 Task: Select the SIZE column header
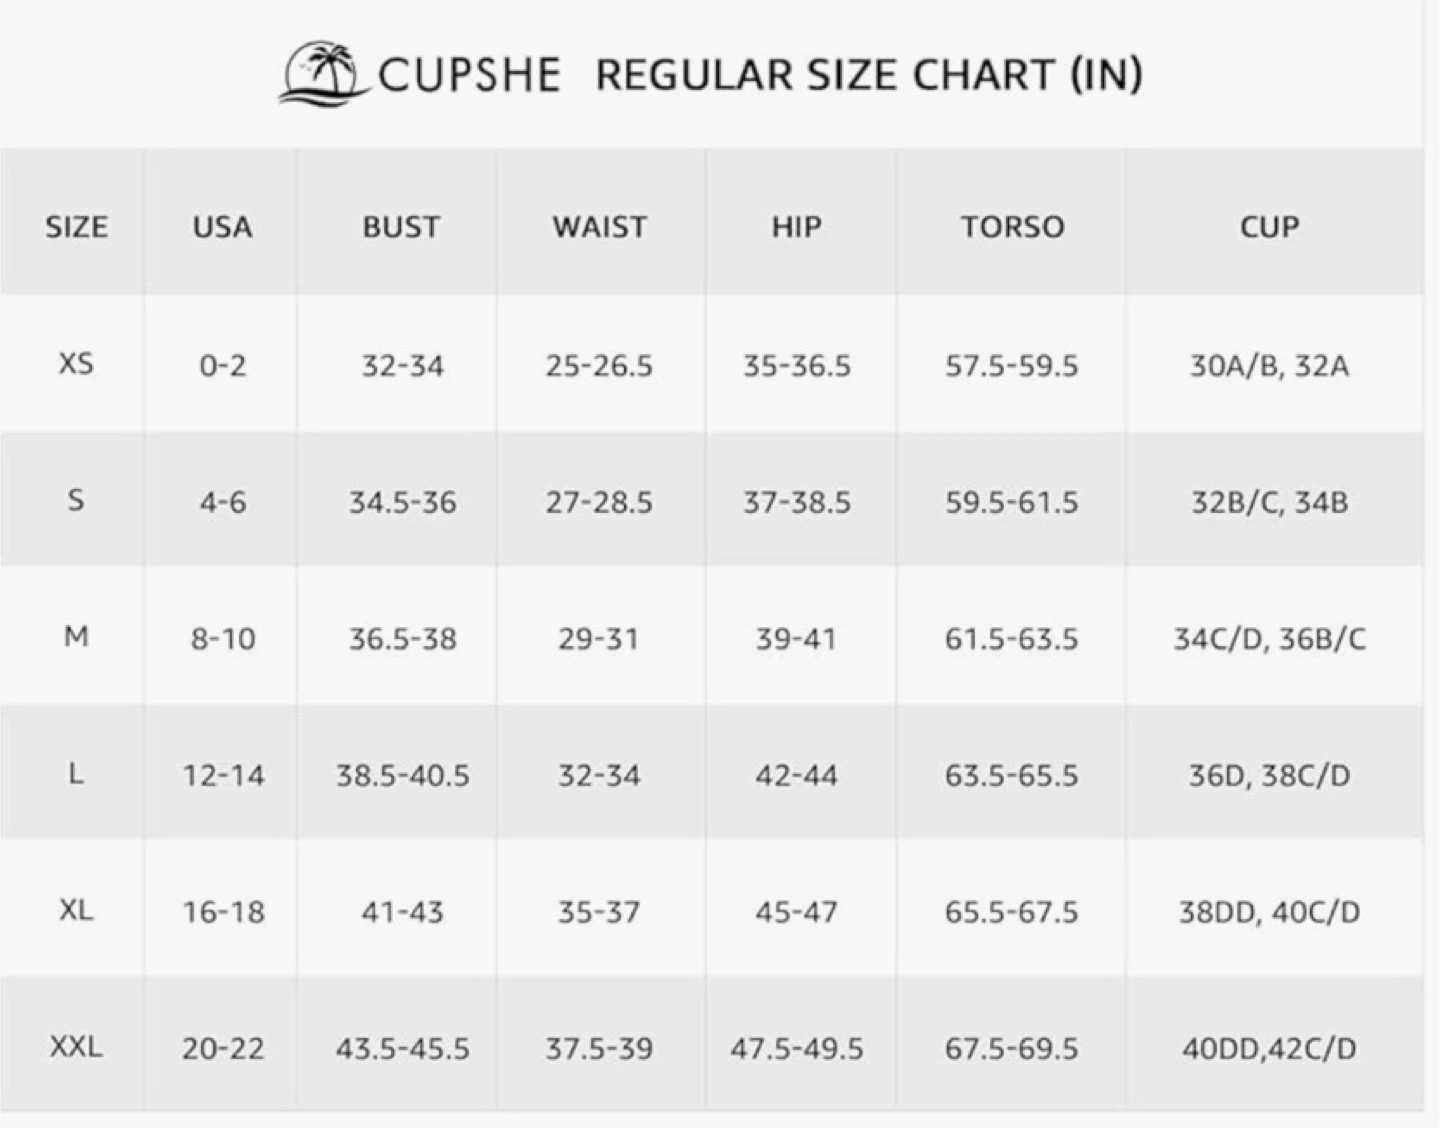[76, 227]
